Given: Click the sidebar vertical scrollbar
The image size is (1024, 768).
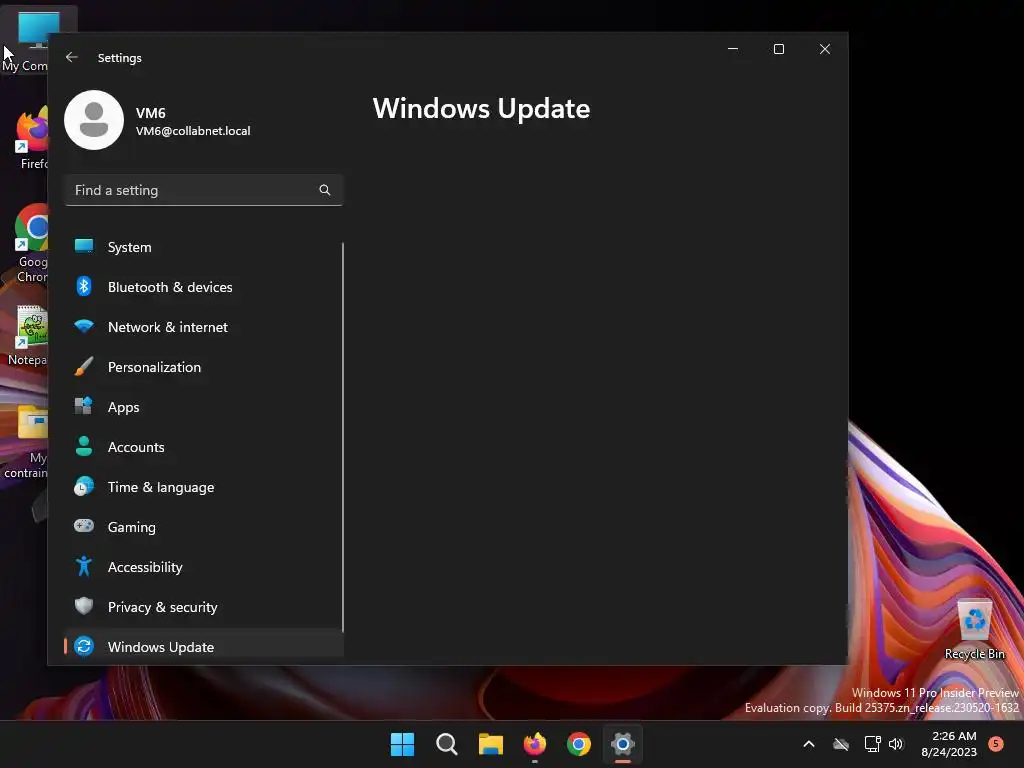Looking at the screenshot, I should (x=342, y=437).
